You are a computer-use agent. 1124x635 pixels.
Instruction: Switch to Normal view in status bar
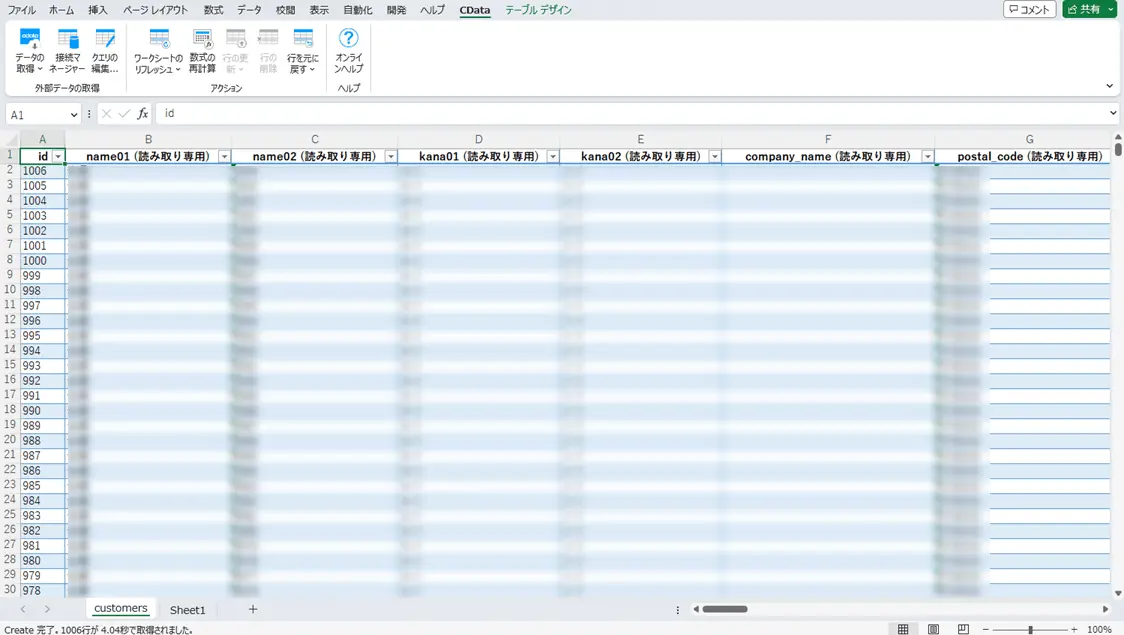pos(903,629)
